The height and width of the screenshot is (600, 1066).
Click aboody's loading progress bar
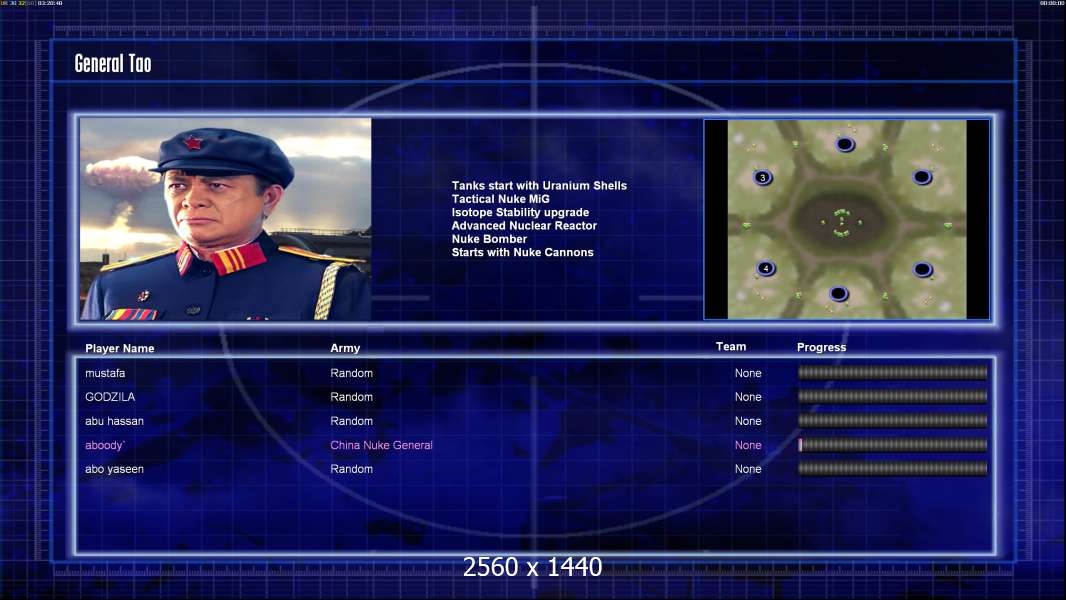point(893,445)
